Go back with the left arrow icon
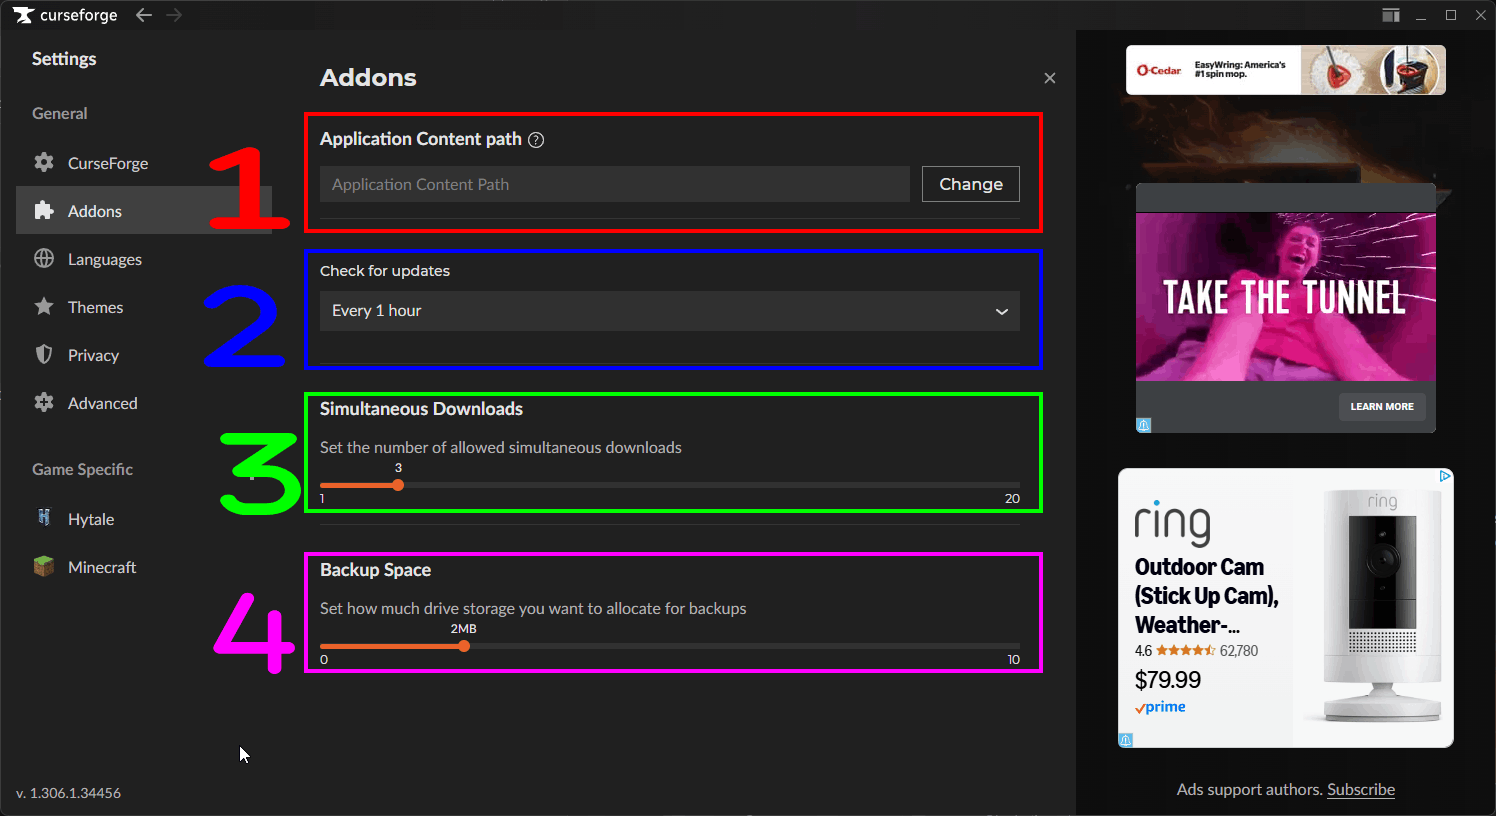 [144, 15]
